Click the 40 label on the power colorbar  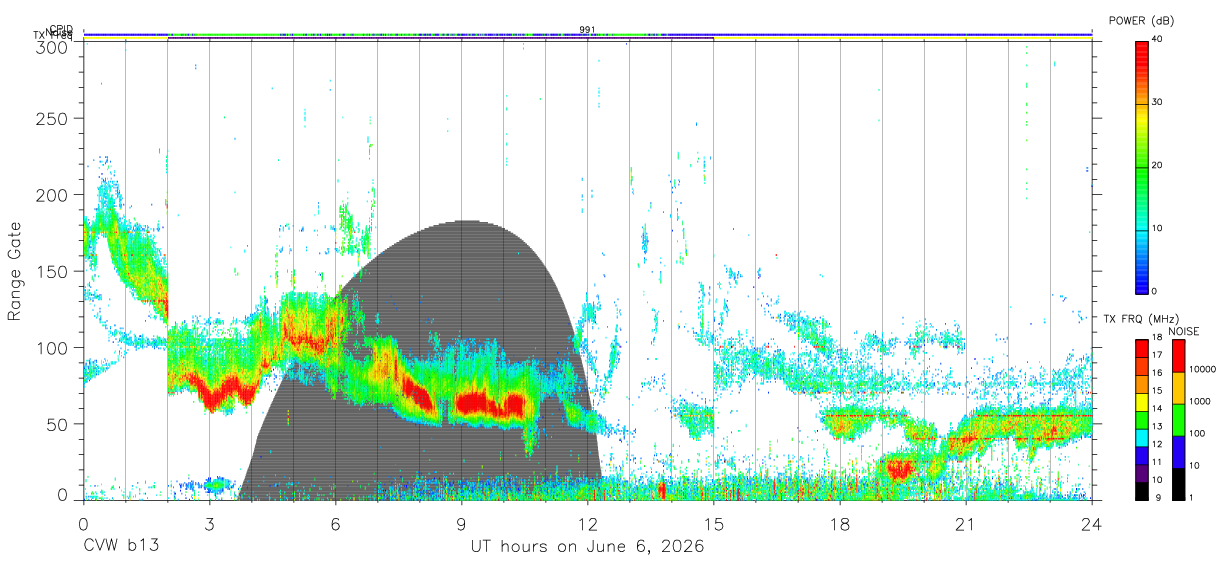point(1158,39)
